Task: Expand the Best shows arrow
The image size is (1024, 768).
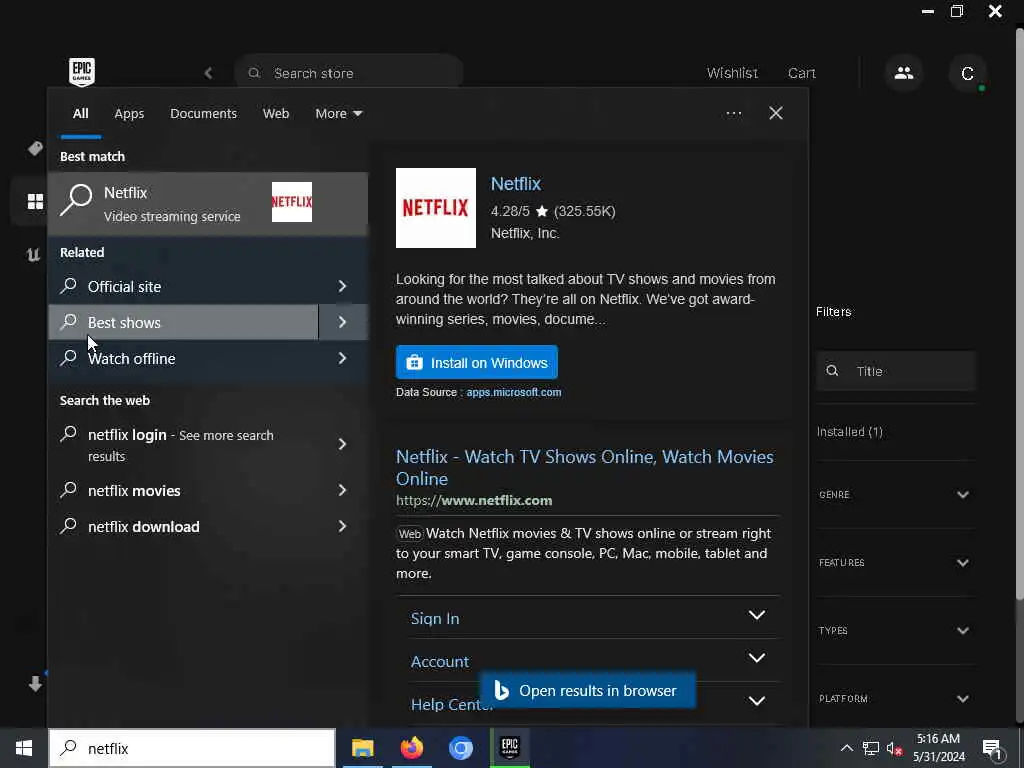Action: [342, 322]
